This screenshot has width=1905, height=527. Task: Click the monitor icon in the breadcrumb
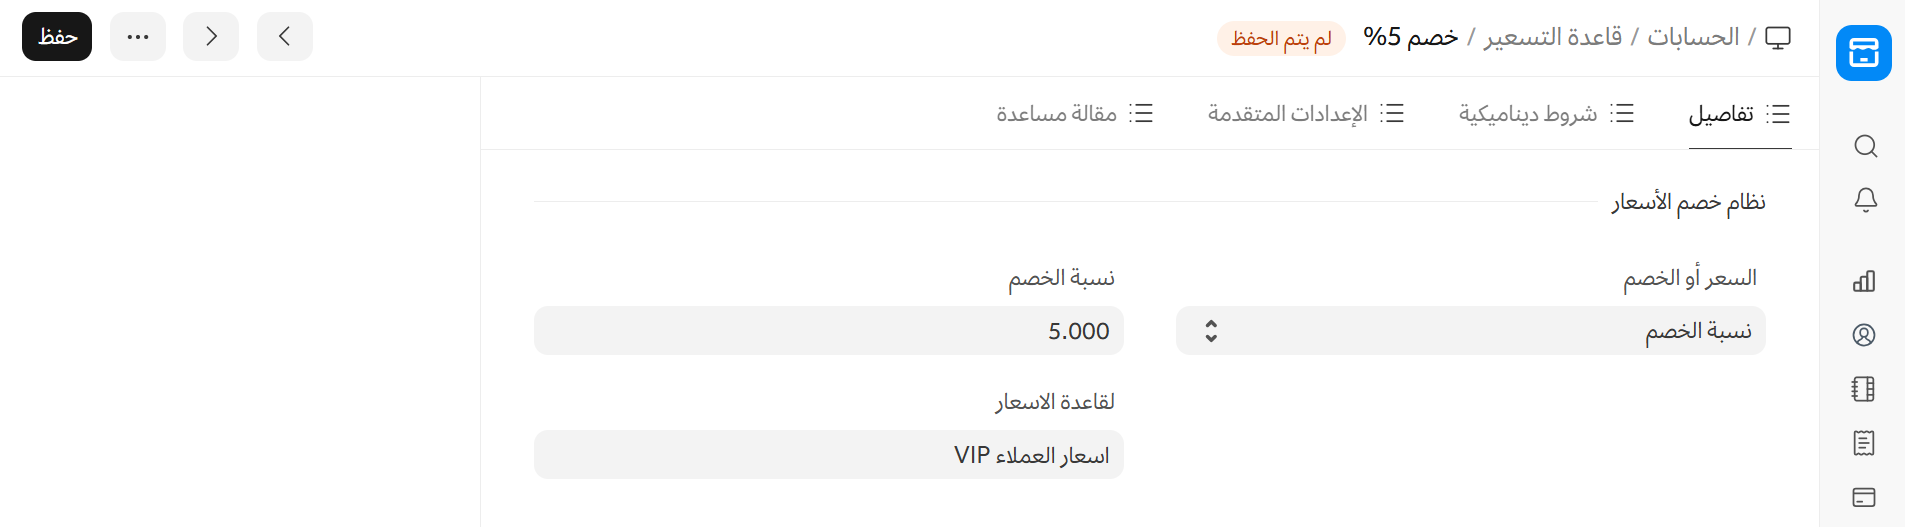coord(1778,38)
